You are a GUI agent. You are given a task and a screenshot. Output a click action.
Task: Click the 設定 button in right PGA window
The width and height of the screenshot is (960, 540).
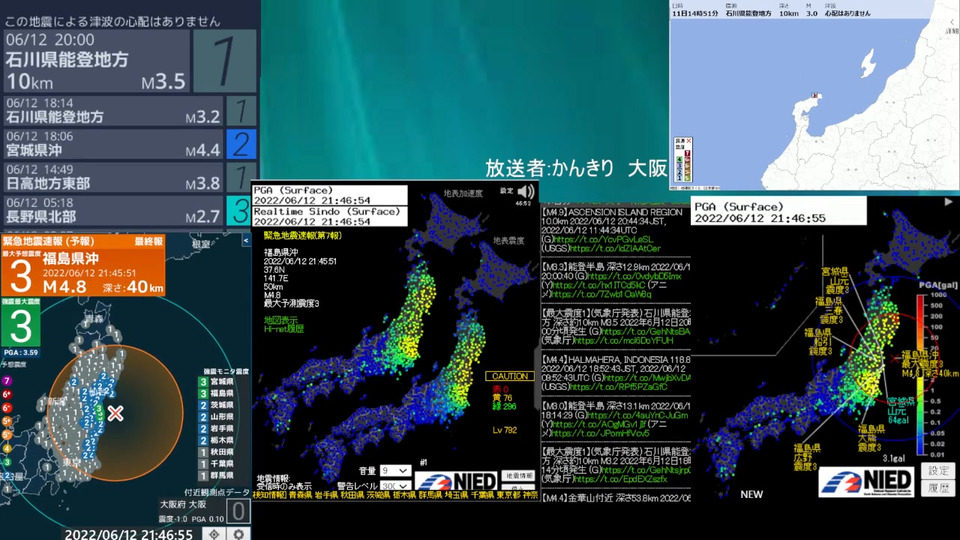click(938, 471)
